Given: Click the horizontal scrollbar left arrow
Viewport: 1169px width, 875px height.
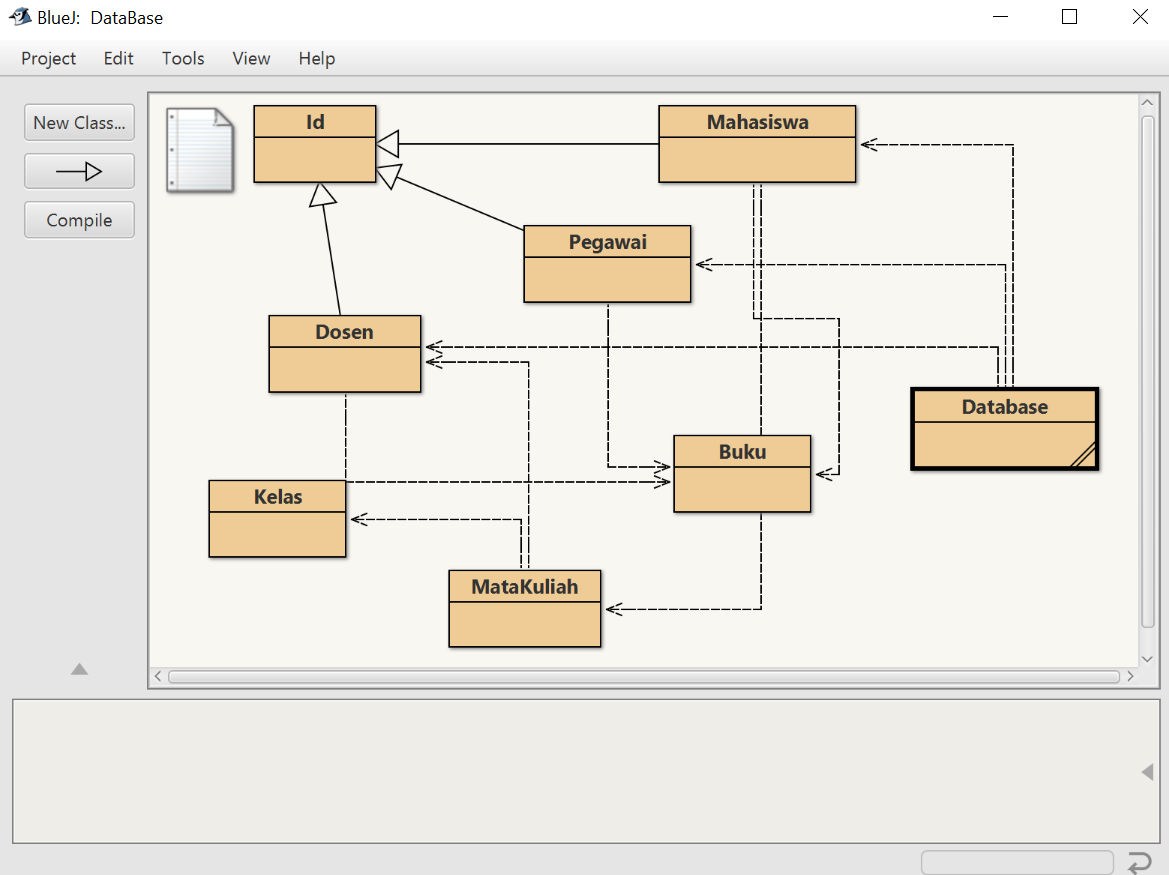Looking at the screenshot, I should pos(158,676).
